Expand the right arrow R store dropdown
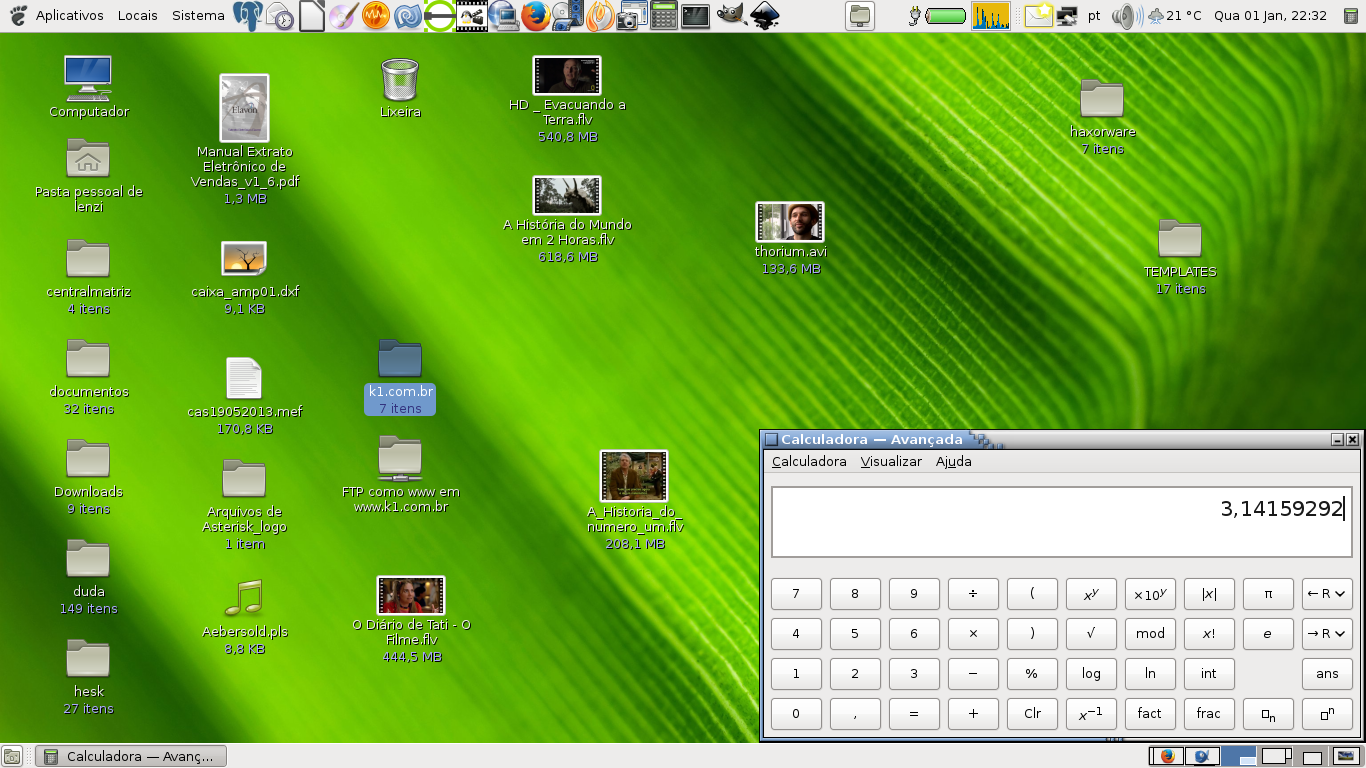The height and width of the screenshot is (768, 1366). [x=1327, y=634]
